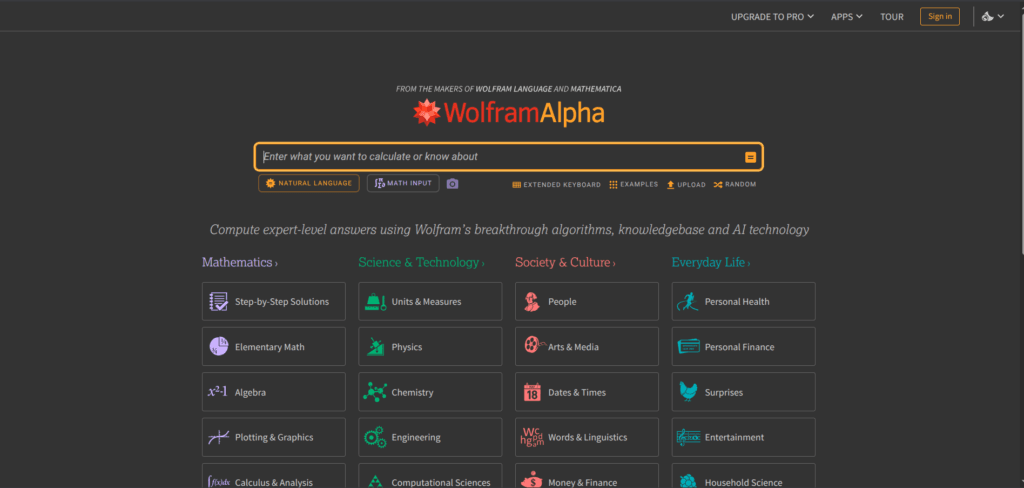The width and height of the screenshot is (1024, 488).
Task: Switch to Natural Language input mode
Action: coord(309,184)
